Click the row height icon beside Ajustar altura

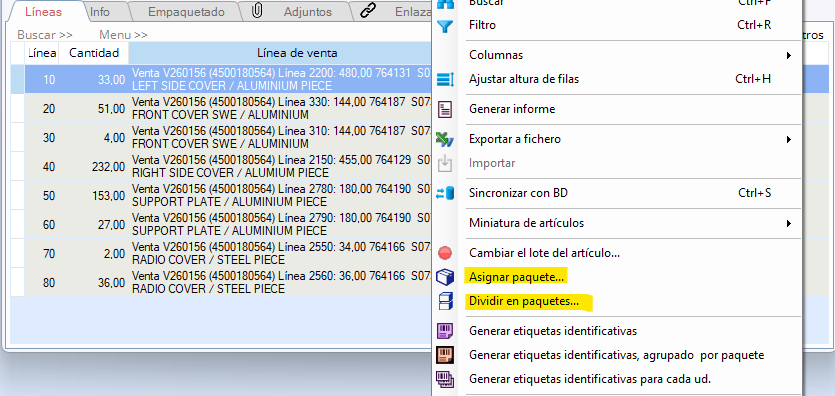445,80
